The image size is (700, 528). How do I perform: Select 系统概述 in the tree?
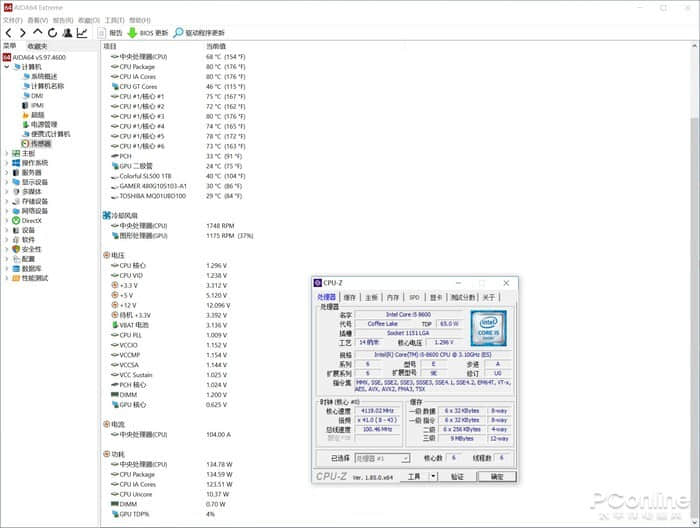coord(40,76)
